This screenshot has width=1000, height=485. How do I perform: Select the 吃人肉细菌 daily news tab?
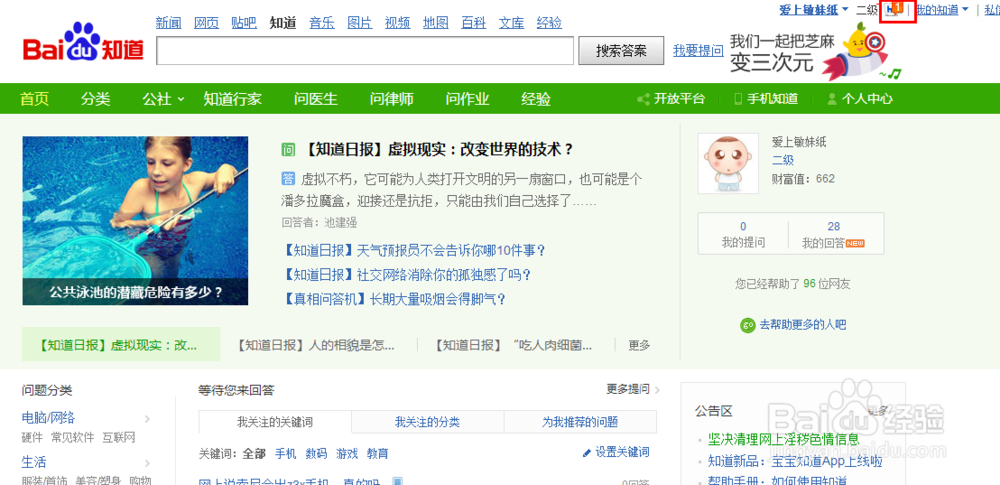514,345
